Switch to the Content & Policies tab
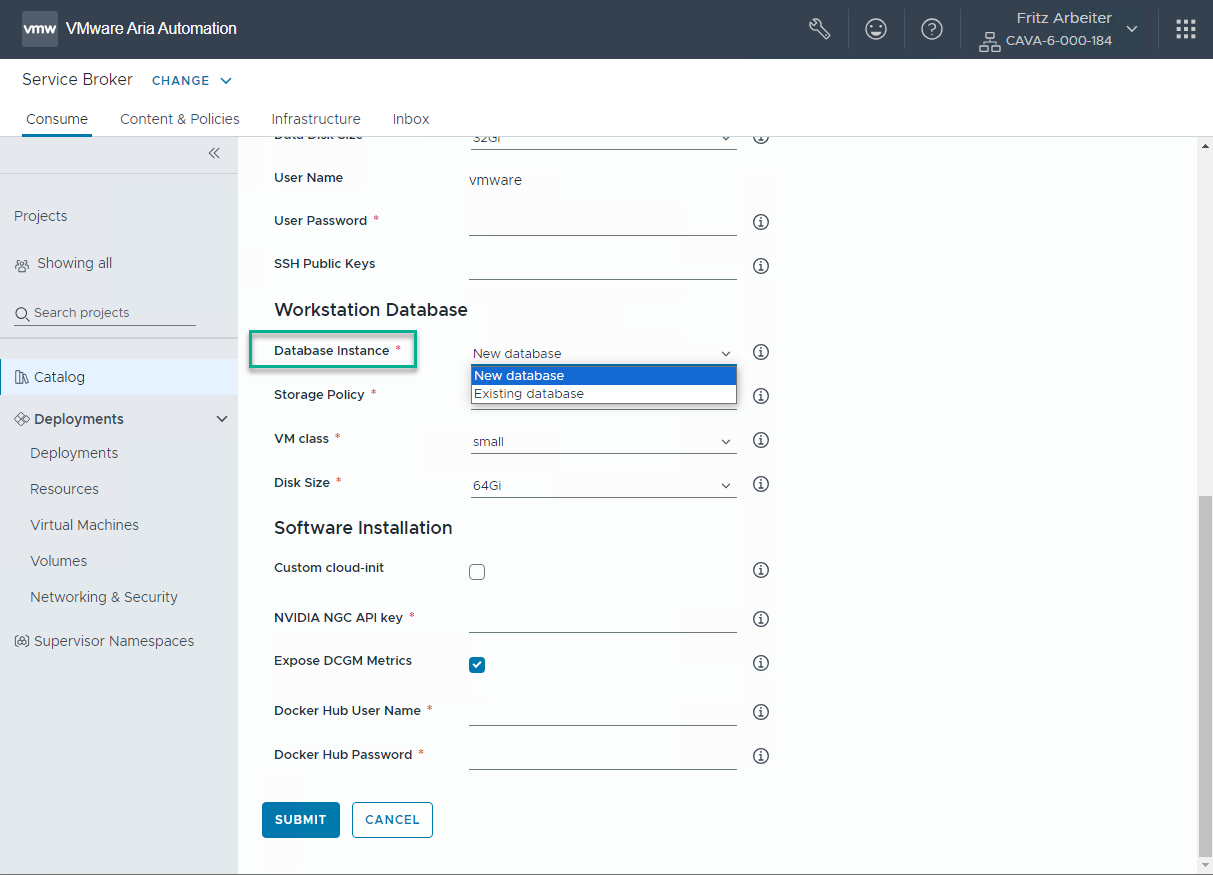The image size is (1213, 875). tap(180, 119)
